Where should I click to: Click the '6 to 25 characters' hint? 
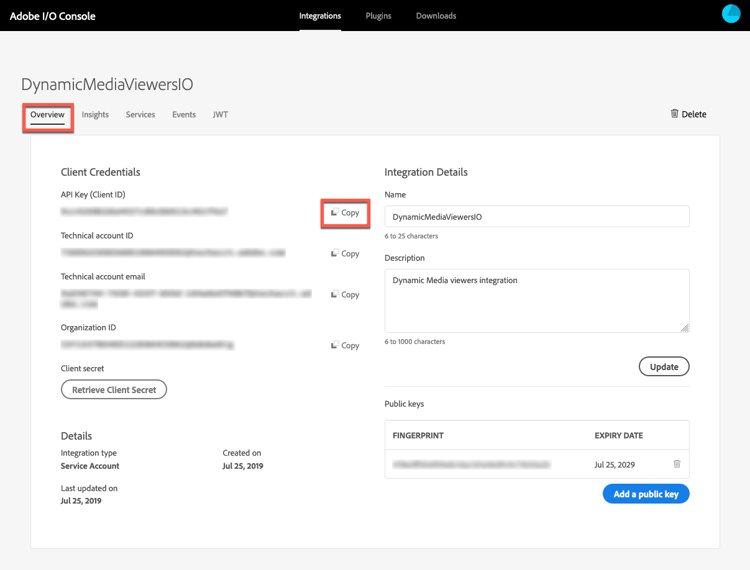tap(411, 236)
